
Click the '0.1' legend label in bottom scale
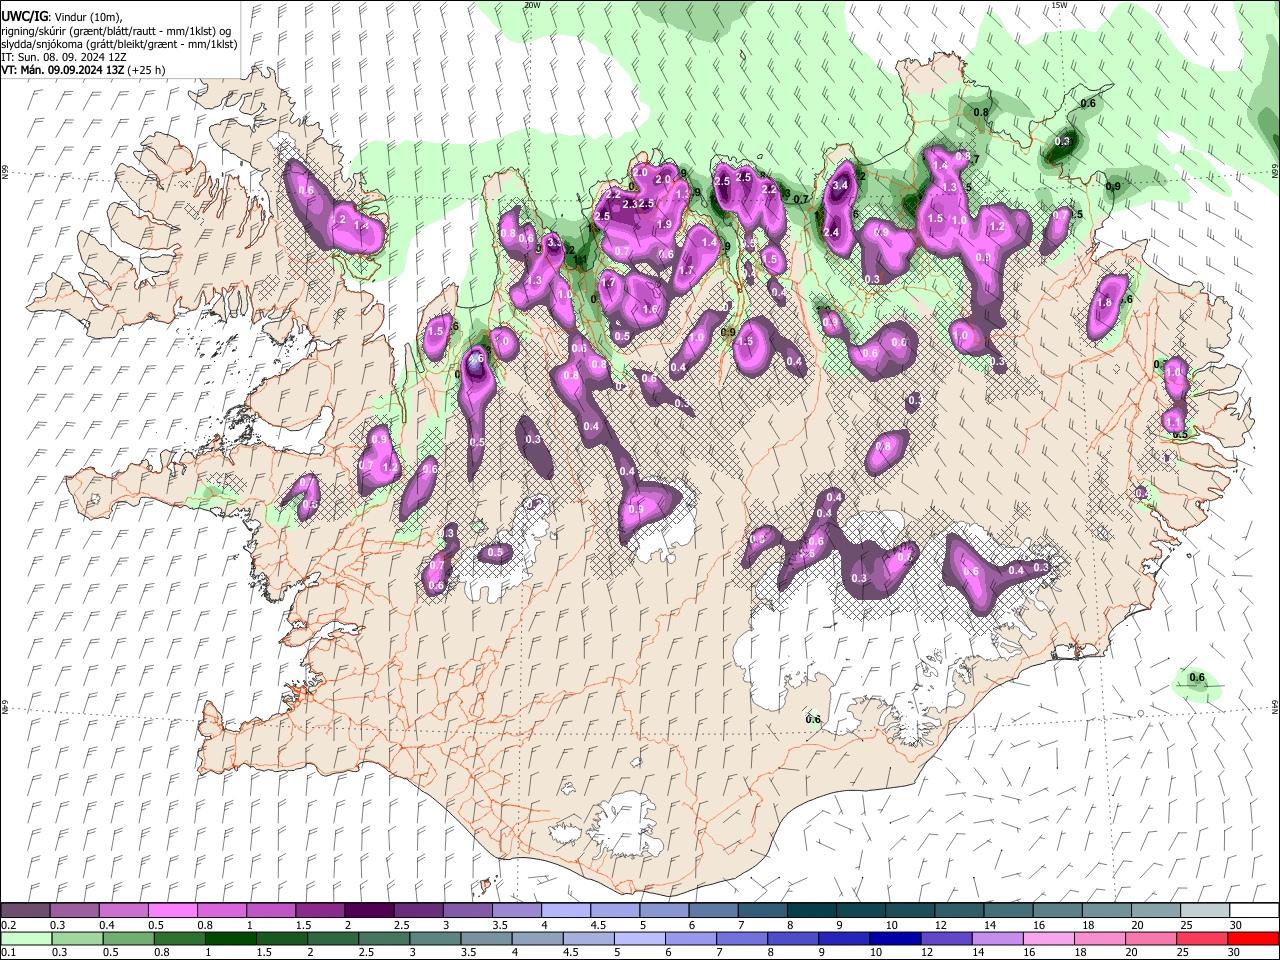(x=8, y=952)
